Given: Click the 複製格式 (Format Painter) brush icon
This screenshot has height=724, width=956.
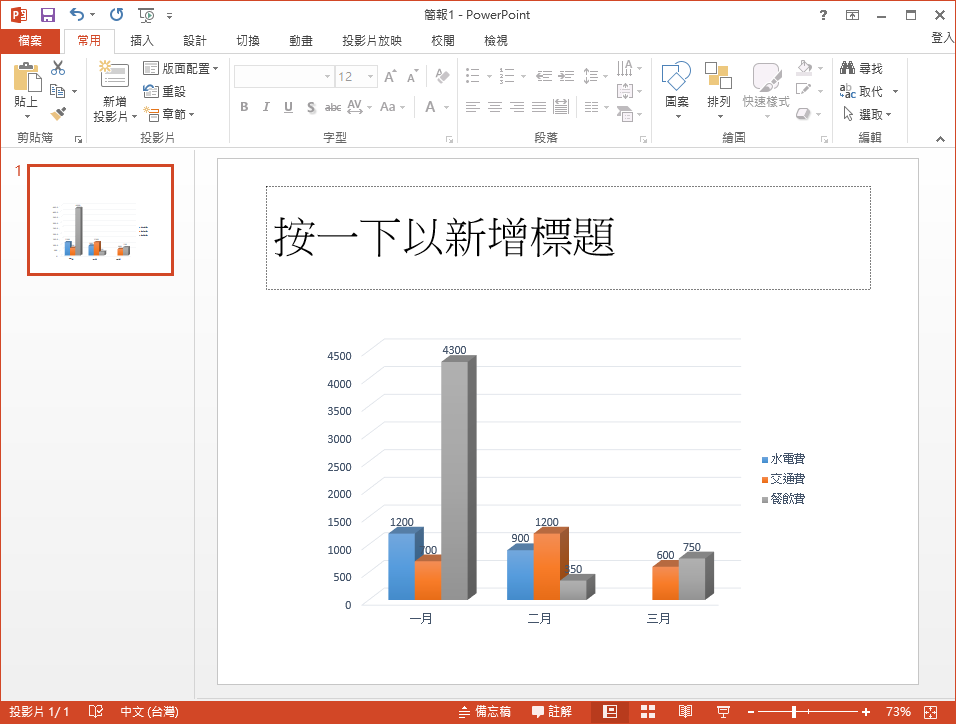Looking at the screenshot, I should [57, 113].
